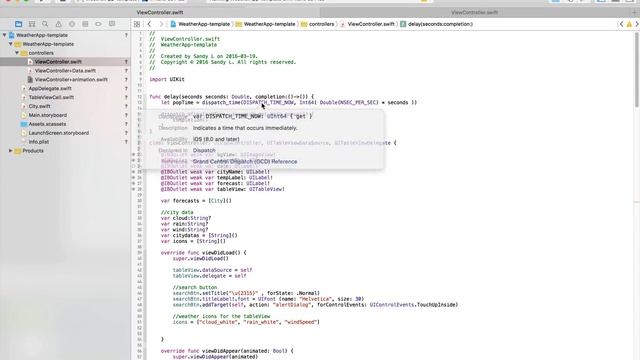Show the Report navigator speech-bubble icon

[112, 24]
